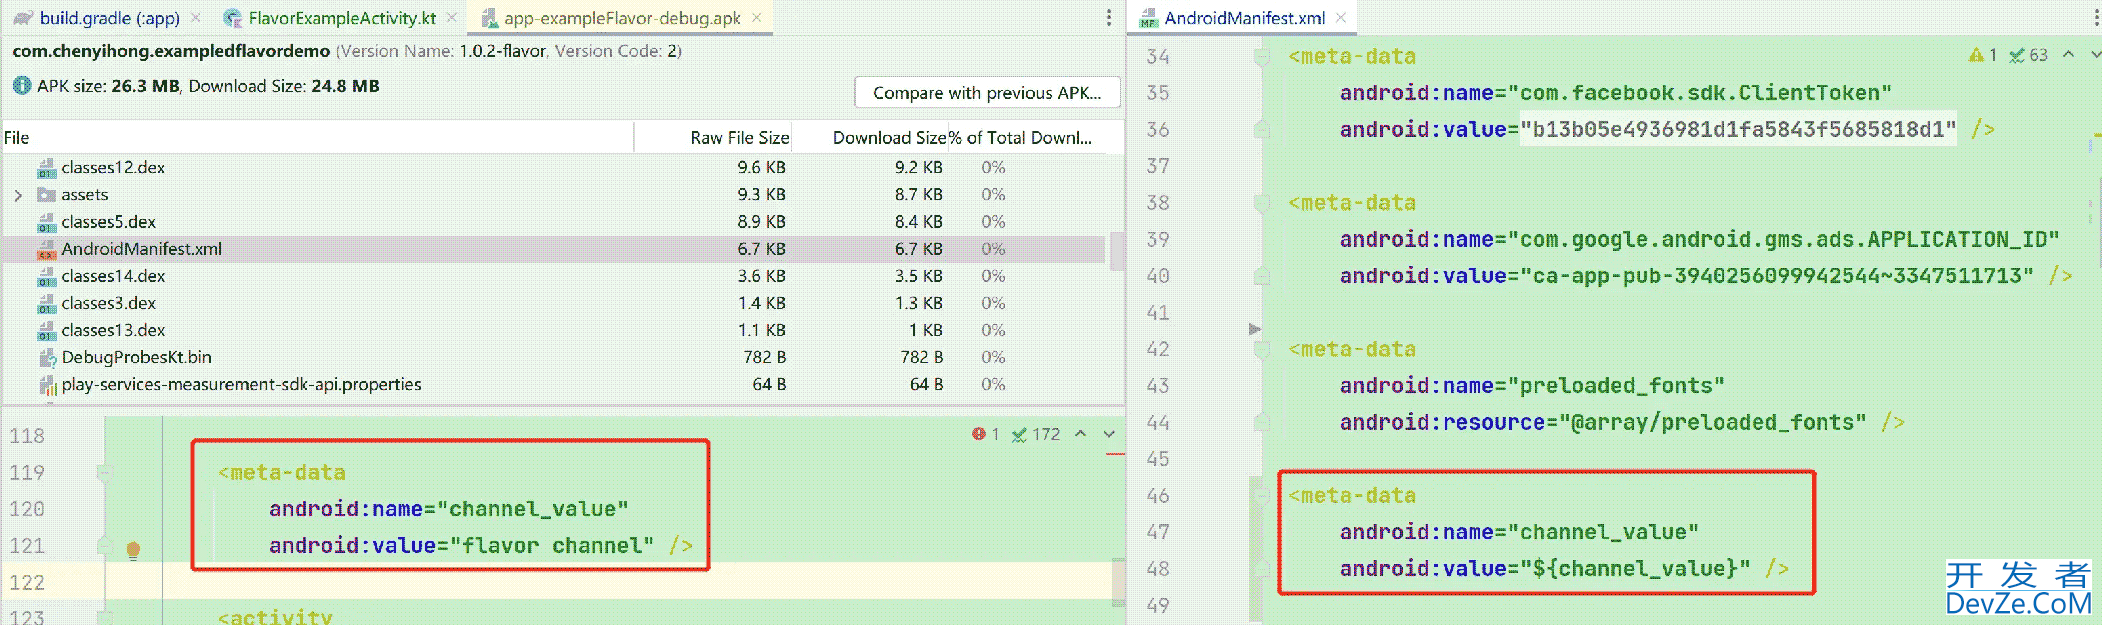Select AndroidManifest.xml in the APK file list

coord(141,249)
